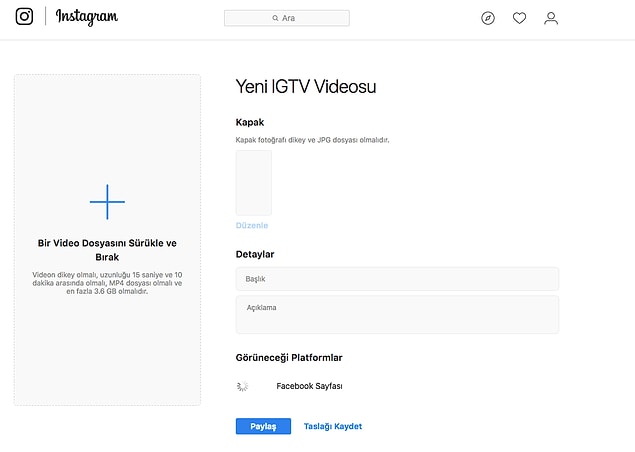
Task: Click the video drag-and-drop upload area
Action: (x=107, y=240)
